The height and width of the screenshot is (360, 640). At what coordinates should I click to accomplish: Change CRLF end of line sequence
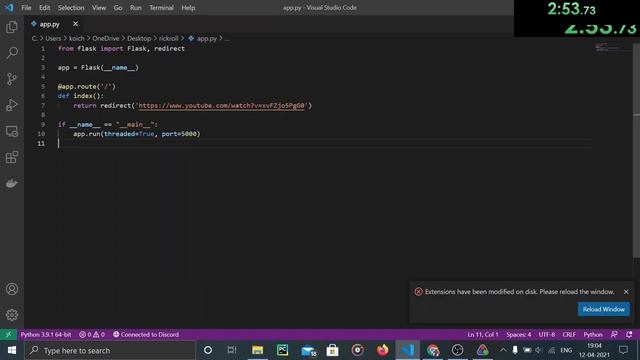(x=569, y=334)
